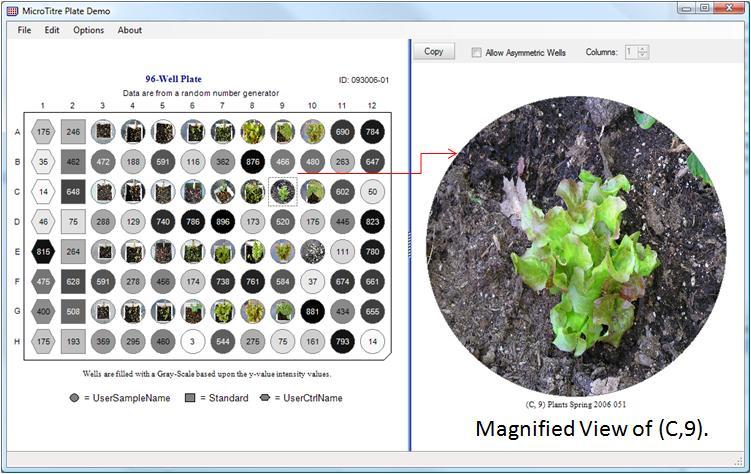Open the About menu
The image size is (751, 474).
click(130, 30)
